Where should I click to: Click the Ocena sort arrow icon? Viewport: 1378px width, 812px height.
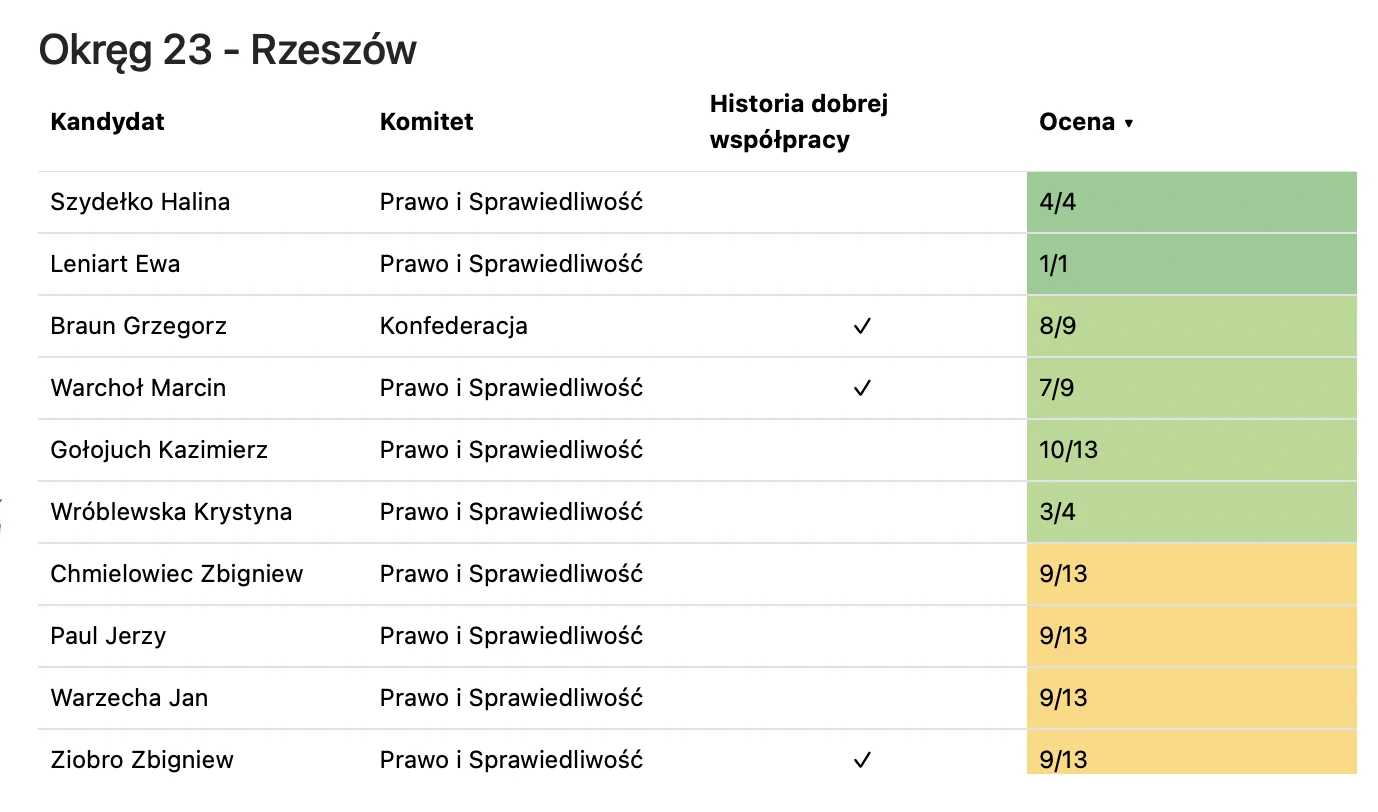point(1129,123)
